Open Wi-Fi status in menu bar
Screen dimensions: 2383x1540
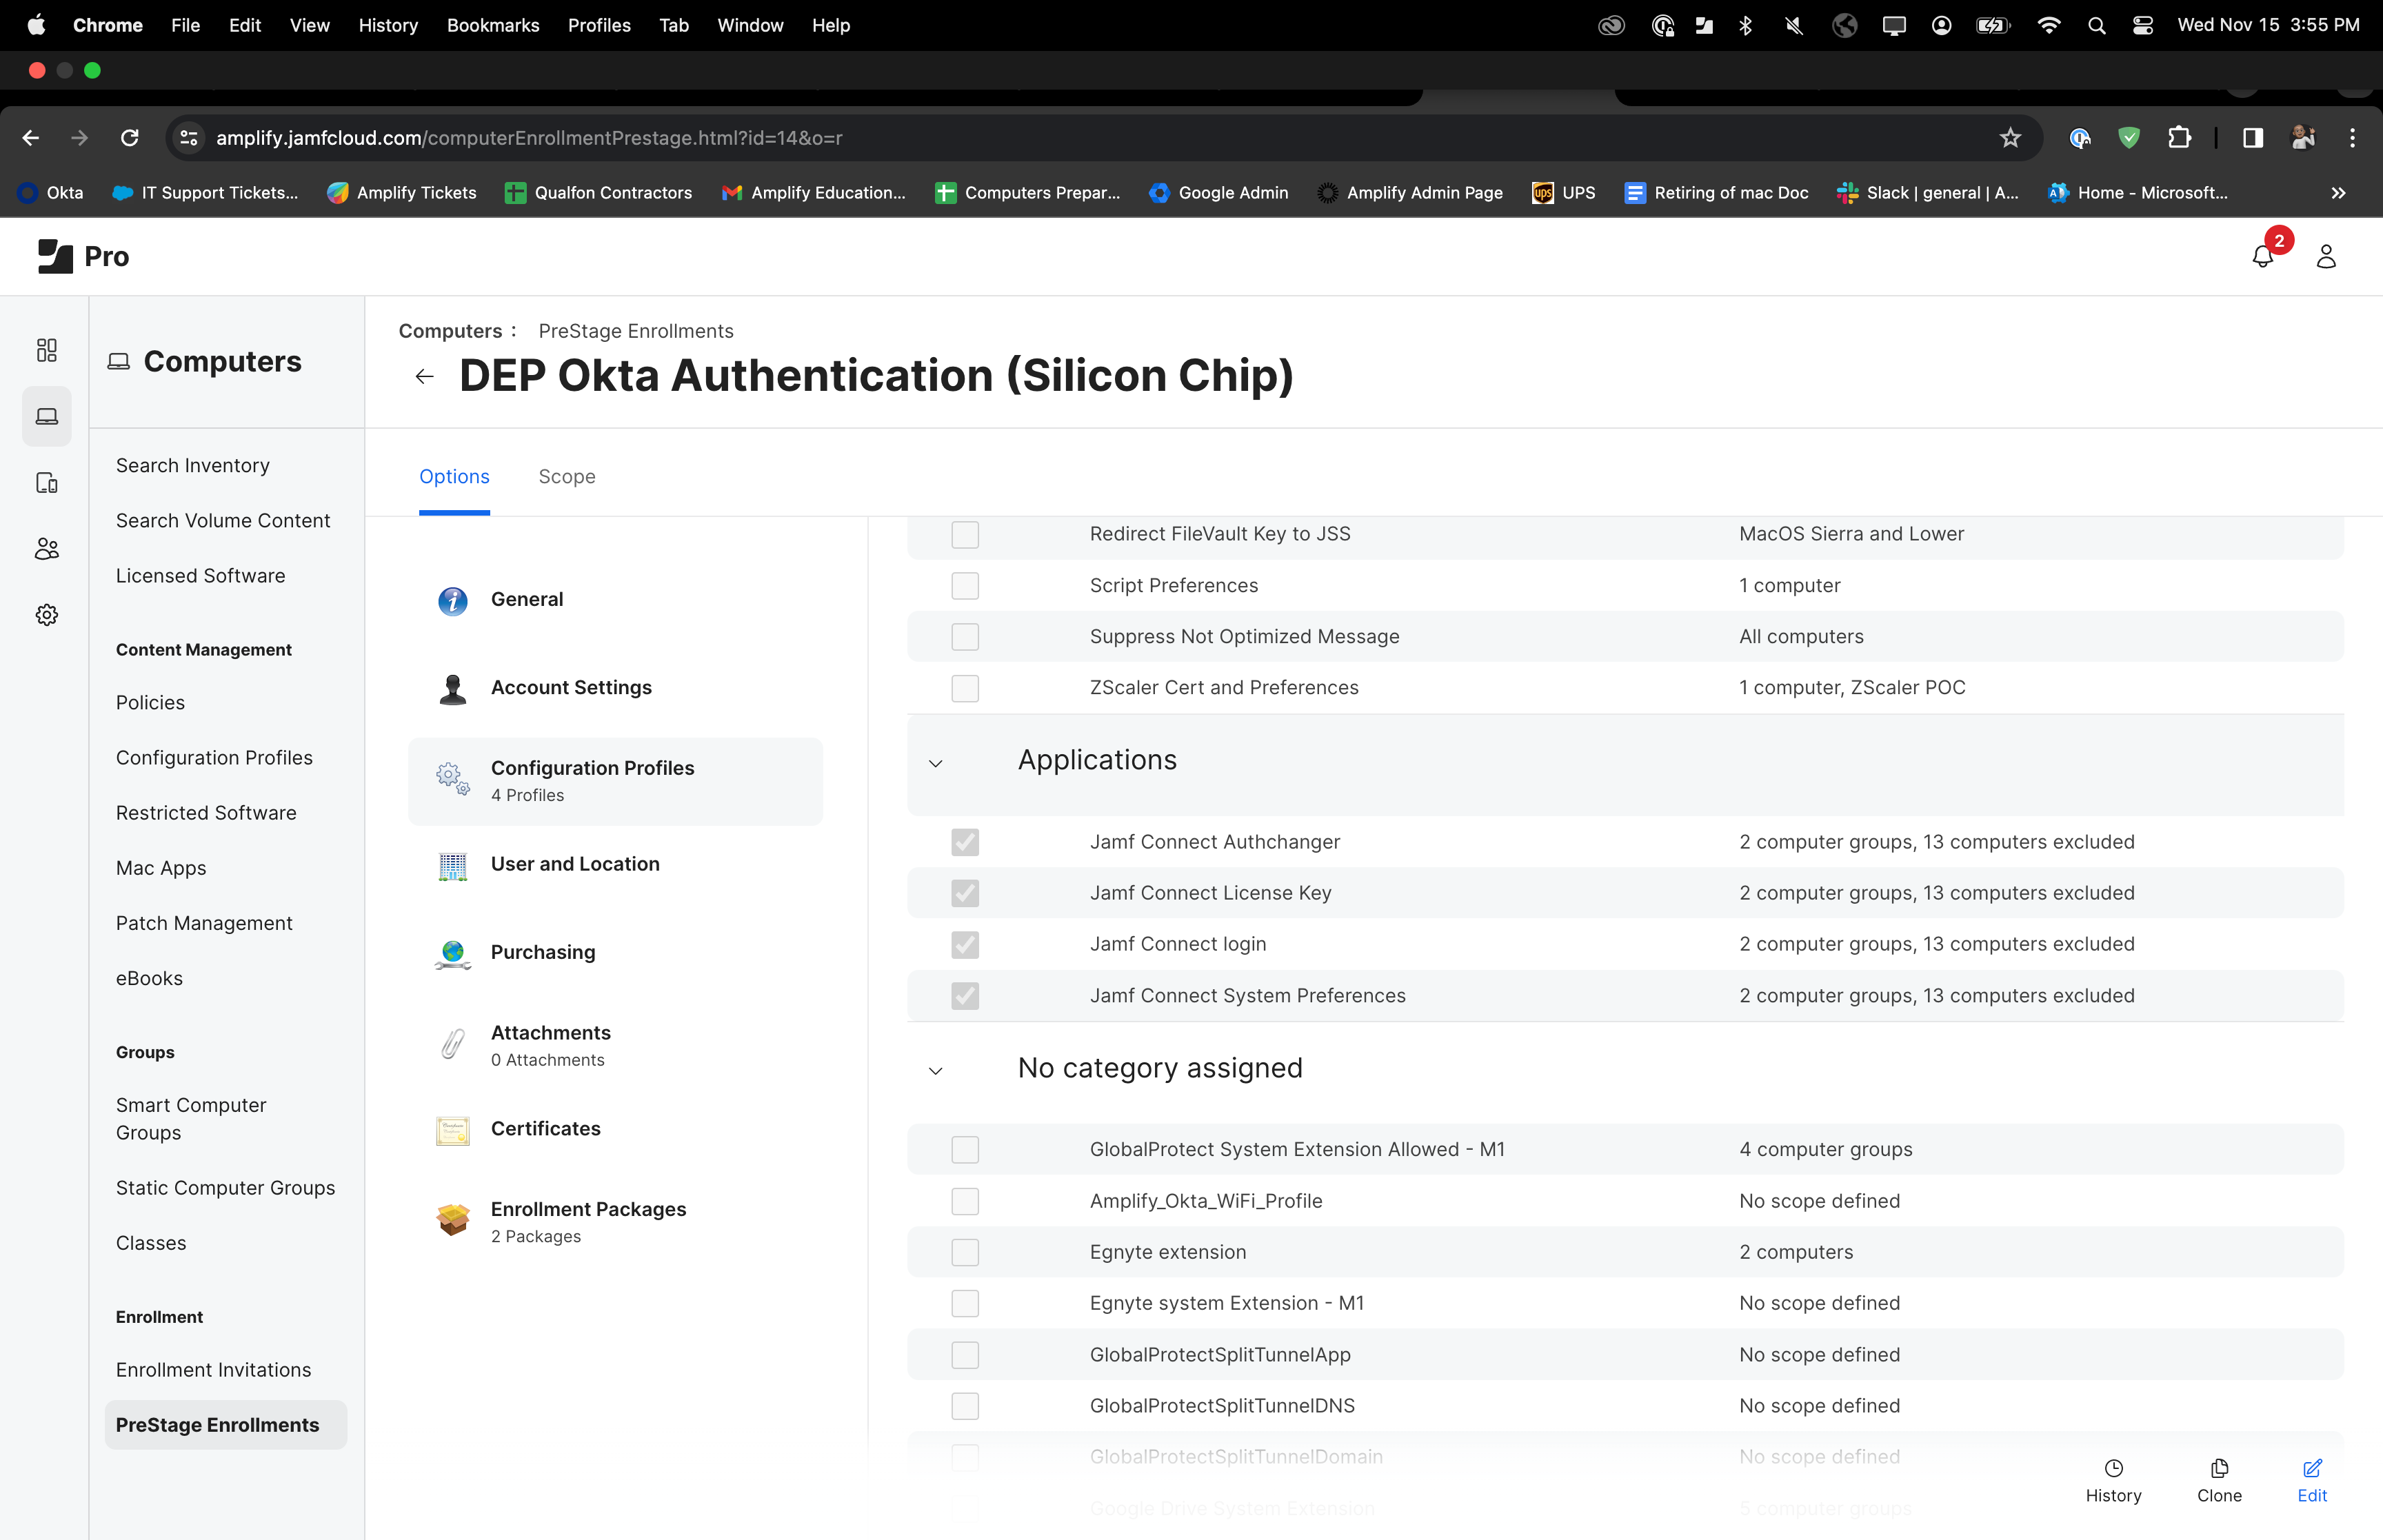pos(2048,25)
